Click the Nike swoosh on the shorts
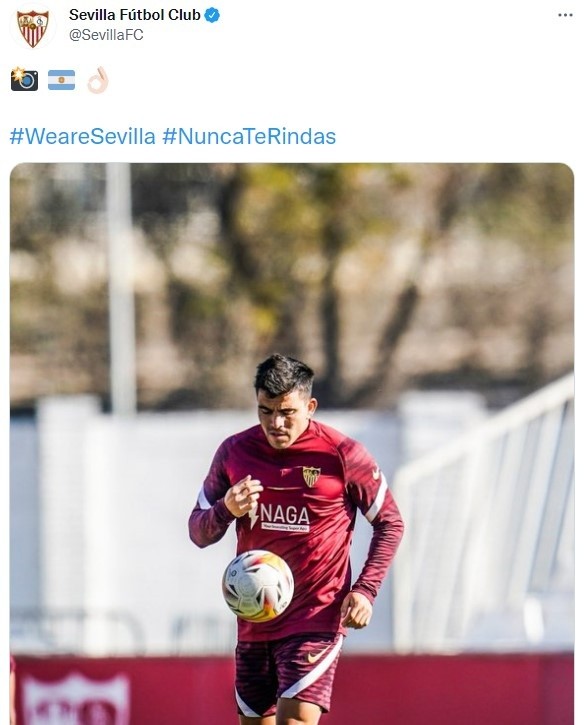 pos(318,655)
